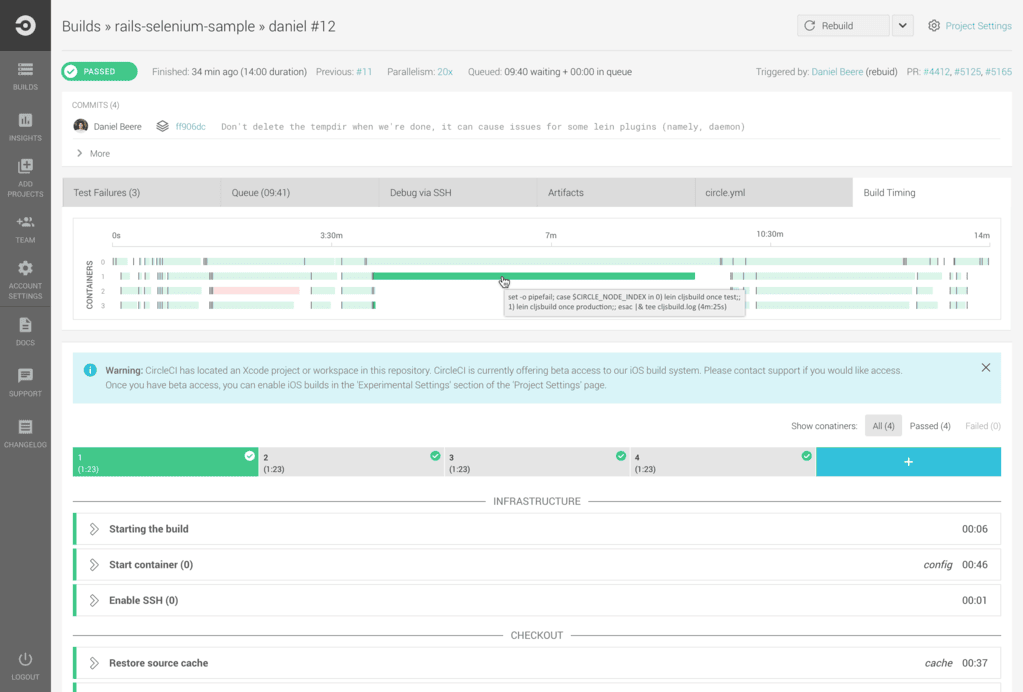Click the Logout power icon
1023x692 pixels.
pyautogui.click(x=25, y=665)
